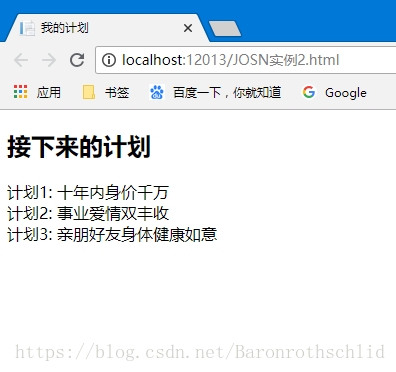Click the heading 接下来的计划

point(79,147)
